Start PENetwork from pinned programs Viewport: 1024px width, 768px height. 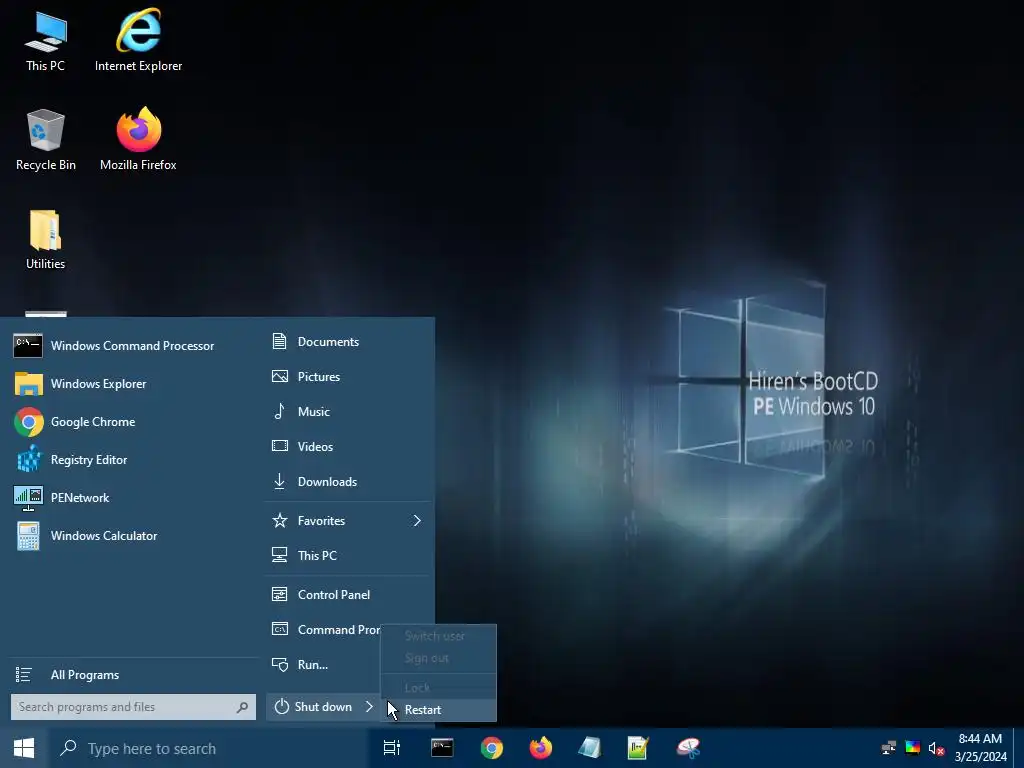click(133, 498)
